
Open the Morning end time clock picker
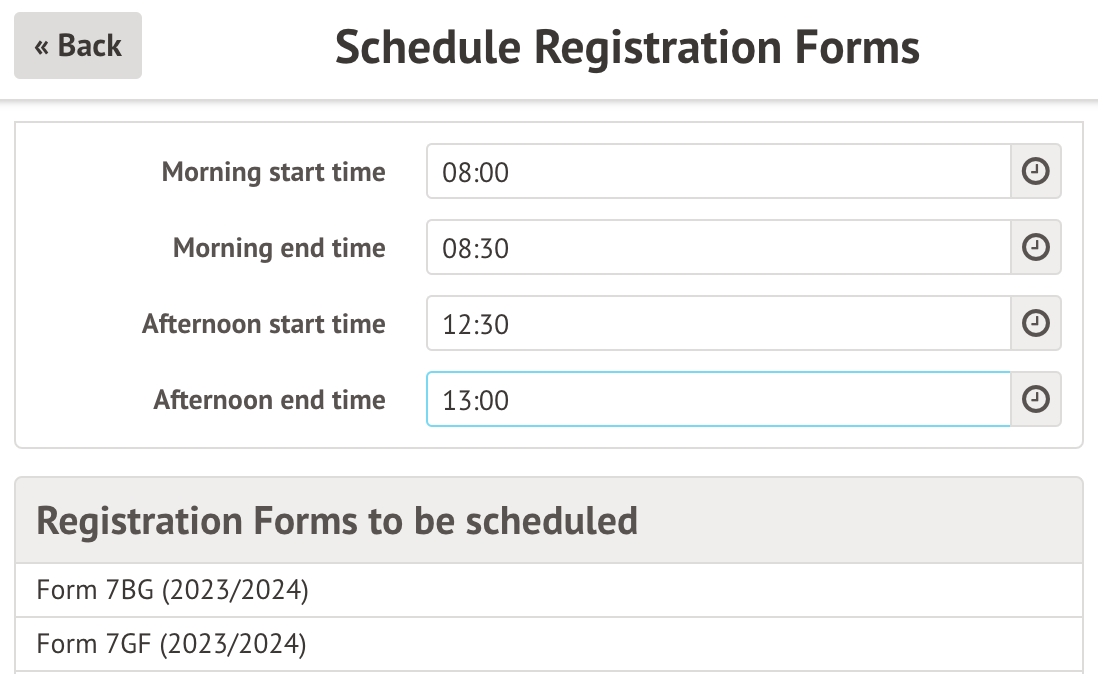pos(1036,248)
